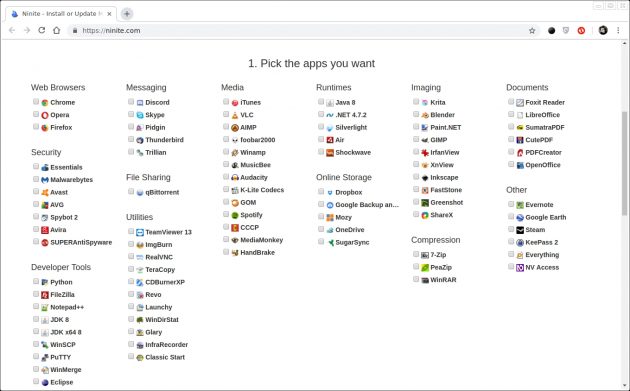Click the Google Earth icon
Viewport: 630px width, 391px height.
click(520, 218)
